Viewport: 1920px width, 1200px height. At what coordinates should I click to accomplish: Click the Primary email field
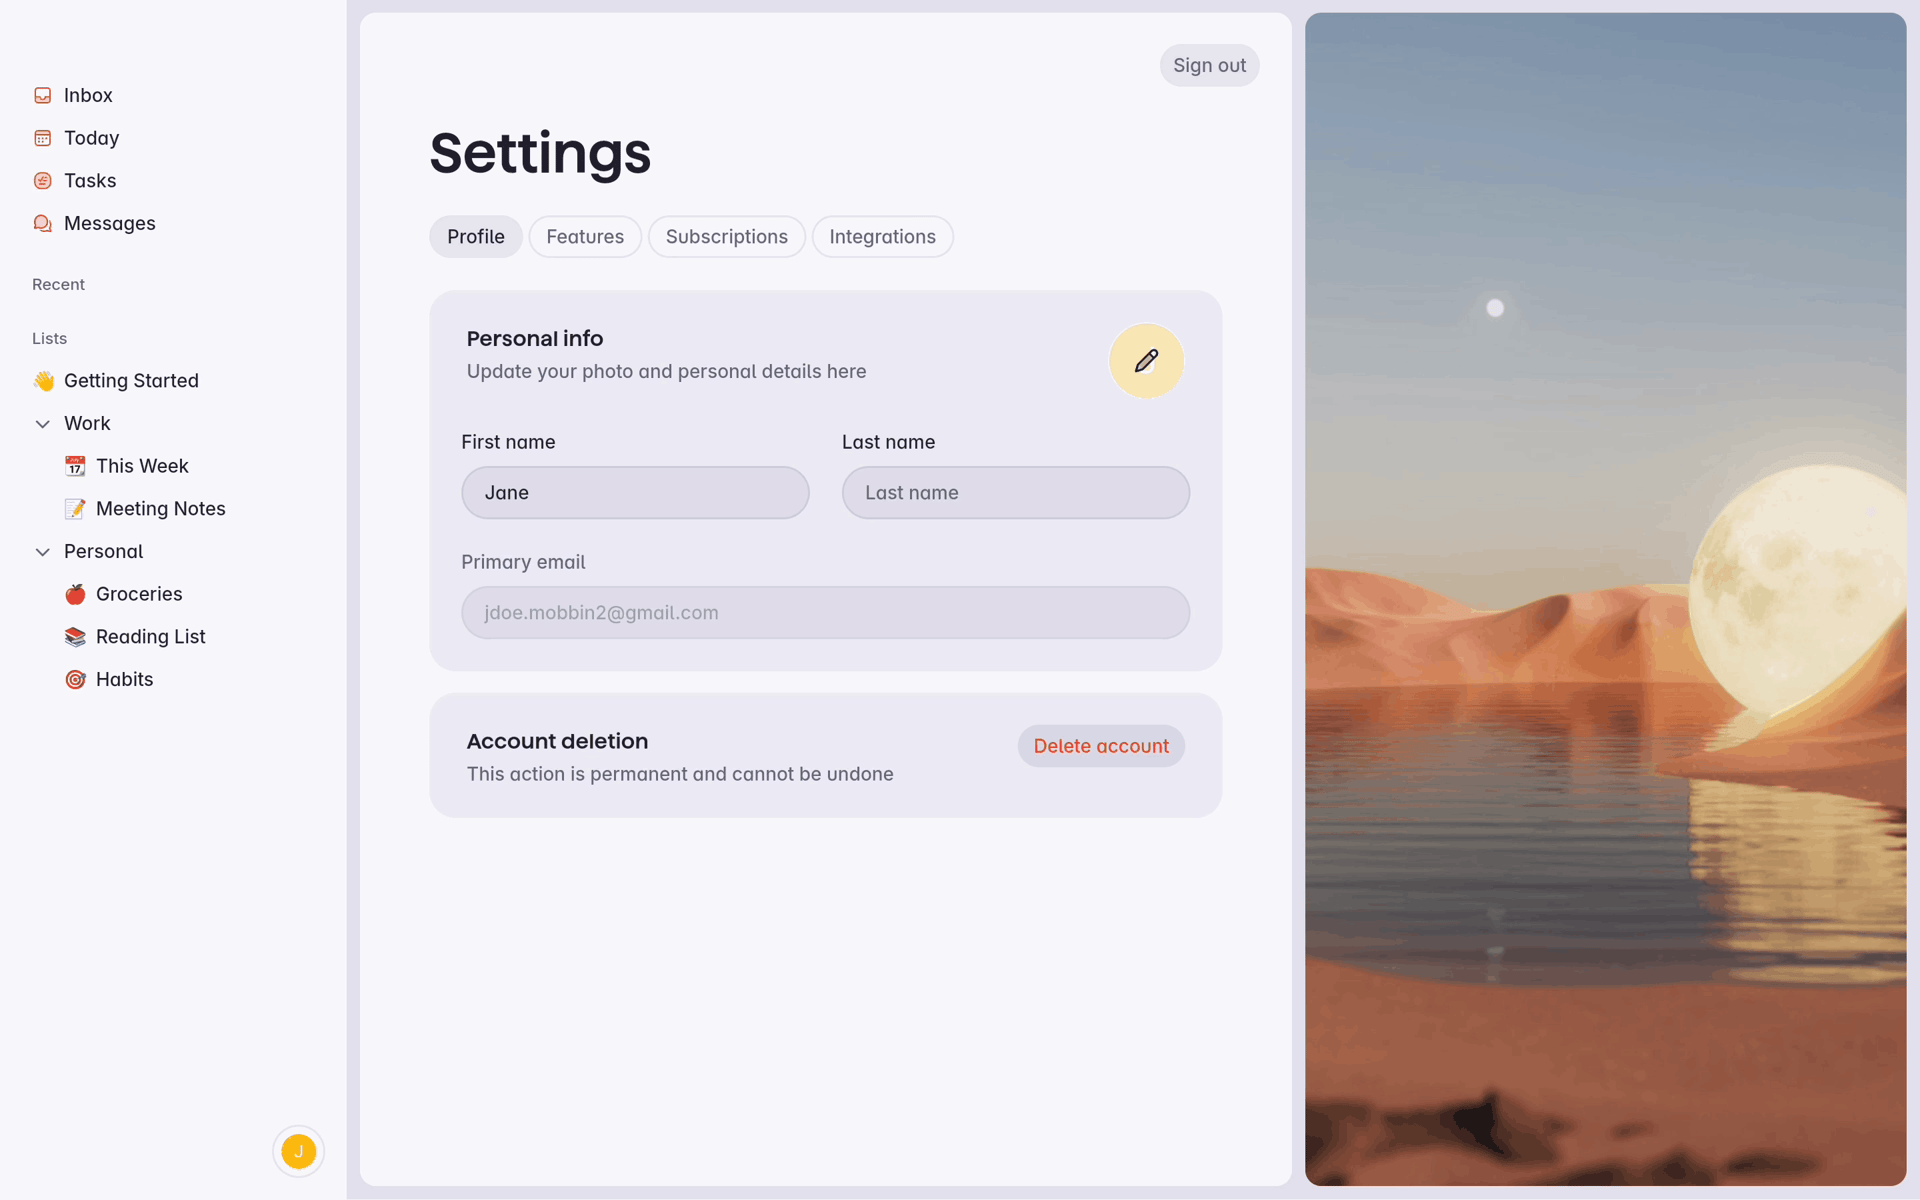pos(826,613)
